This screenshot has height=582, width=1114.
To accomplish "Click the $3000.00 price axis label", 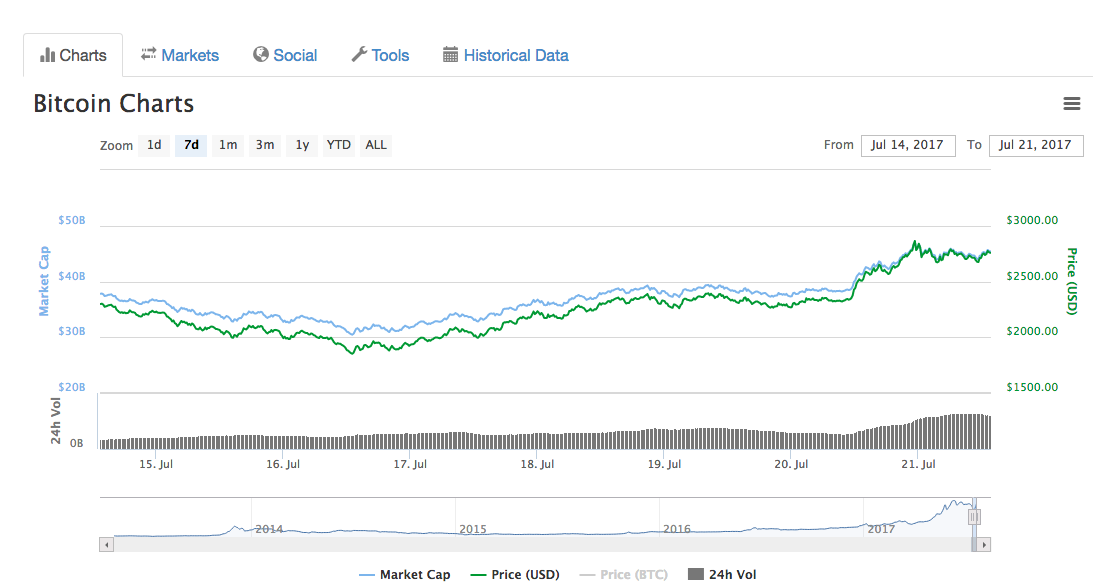I will pos(1032,220).
